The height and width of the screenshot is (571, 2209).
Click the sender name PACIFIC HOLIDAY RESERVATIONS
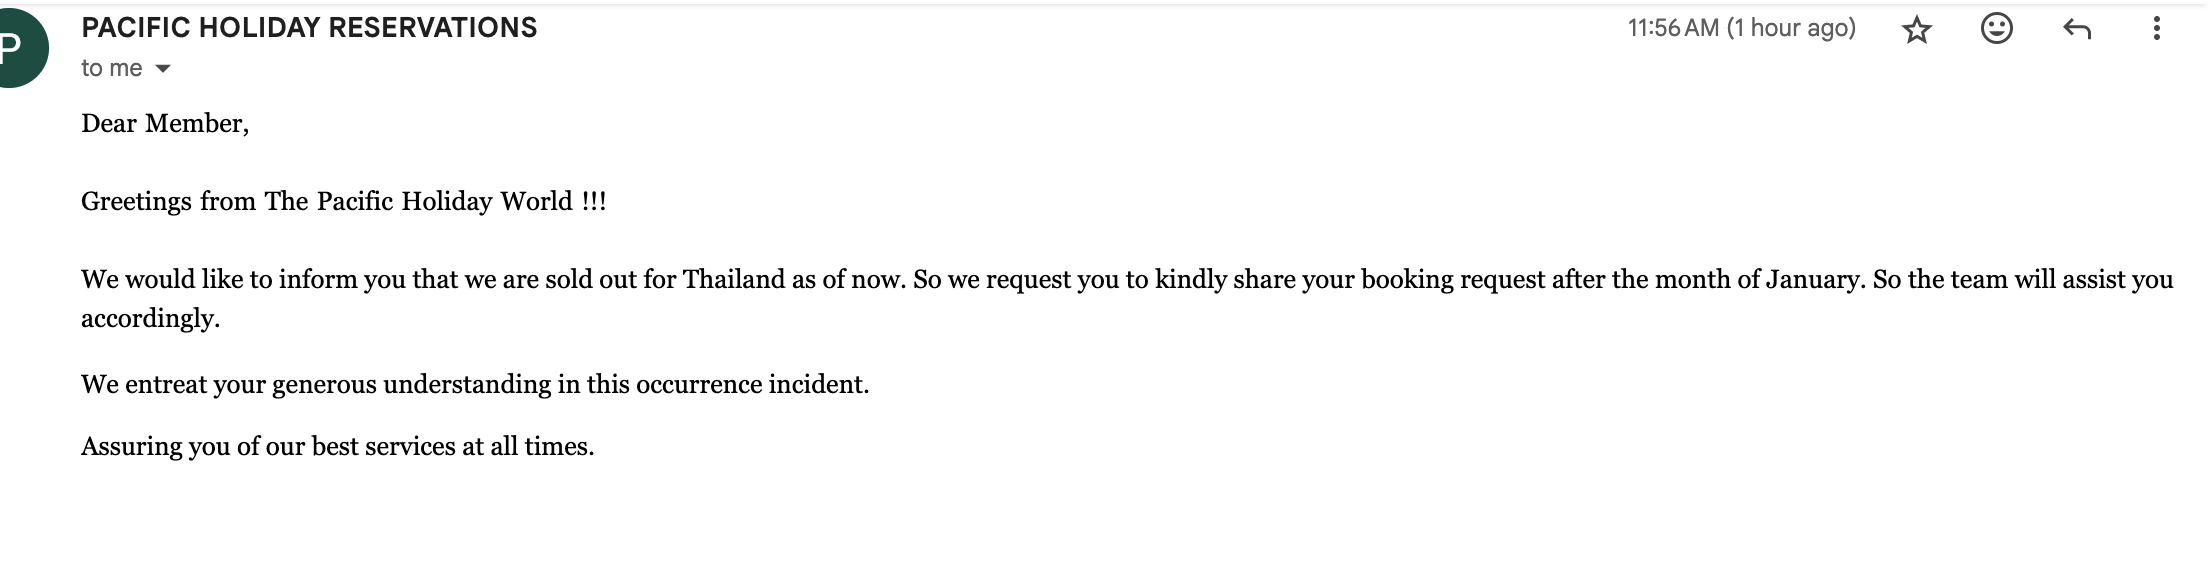[309, 28]
